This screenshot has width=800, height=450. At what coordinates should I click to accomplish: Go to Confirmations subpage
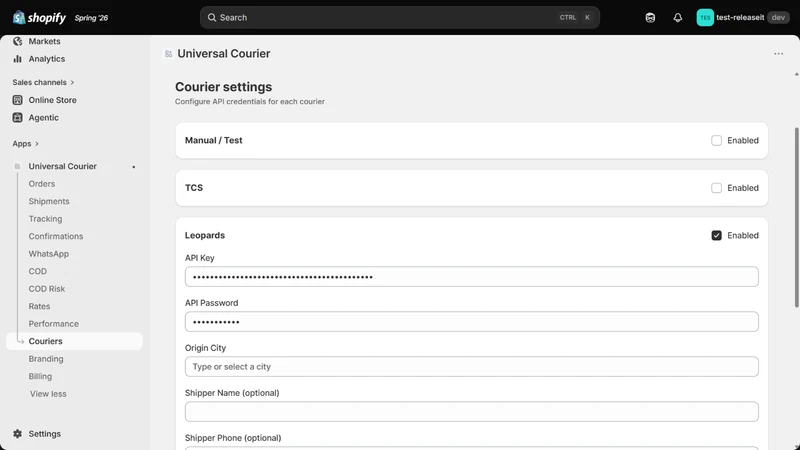click(x=56, y=236)
